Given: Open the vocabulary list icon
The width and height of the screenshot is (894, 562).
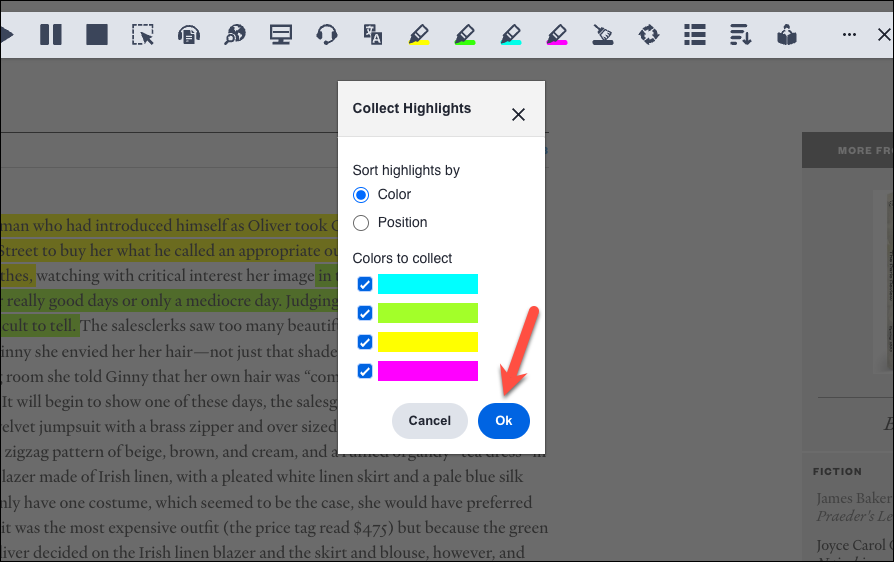Looking at the screenshot, I should click(x=694, y=35).
